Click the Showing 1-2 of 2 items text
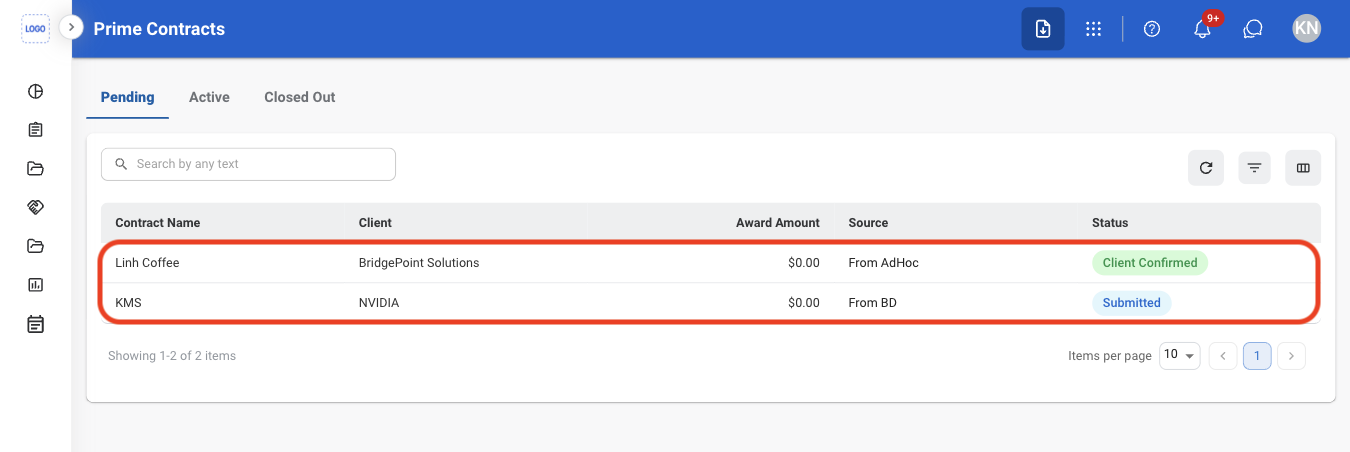This screenshot has height=452, width=1350. click(x=172, y=356)
